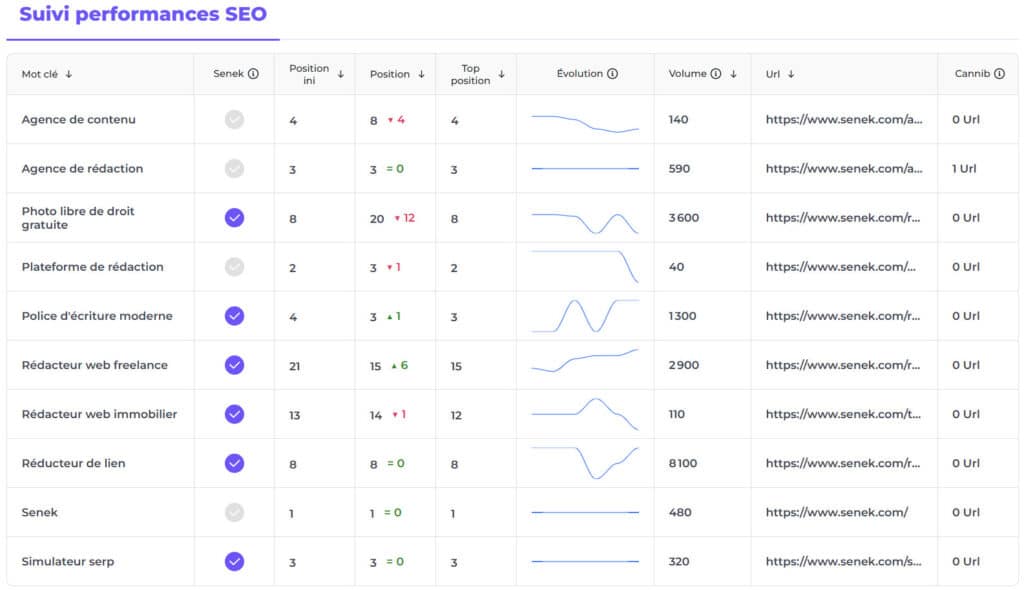Show info for Évolution column
Screen dimensions: 1024x590
[612, 74]
